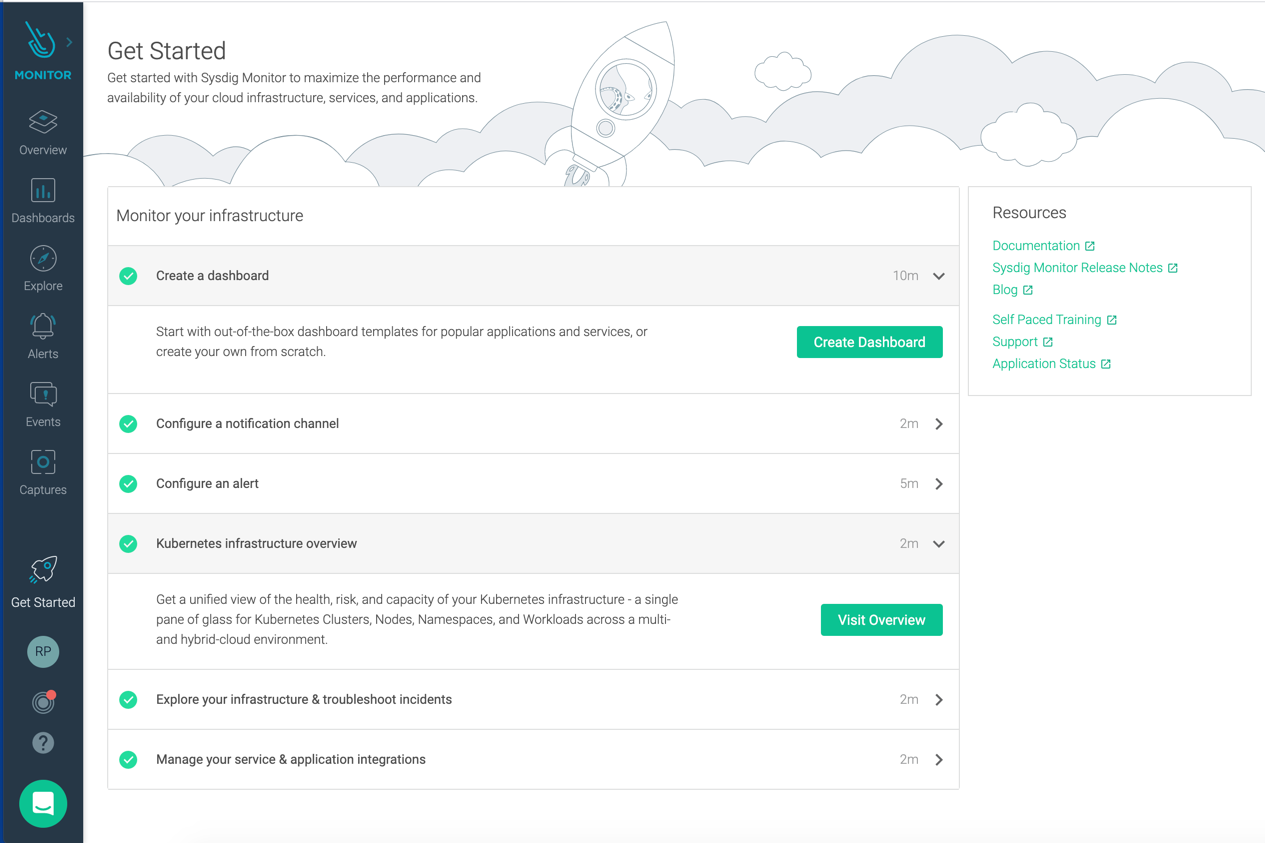The height and width of the screenshot is (843, 1265).
Task: Click the 5m duration on alert row
Action: point(909,484)
